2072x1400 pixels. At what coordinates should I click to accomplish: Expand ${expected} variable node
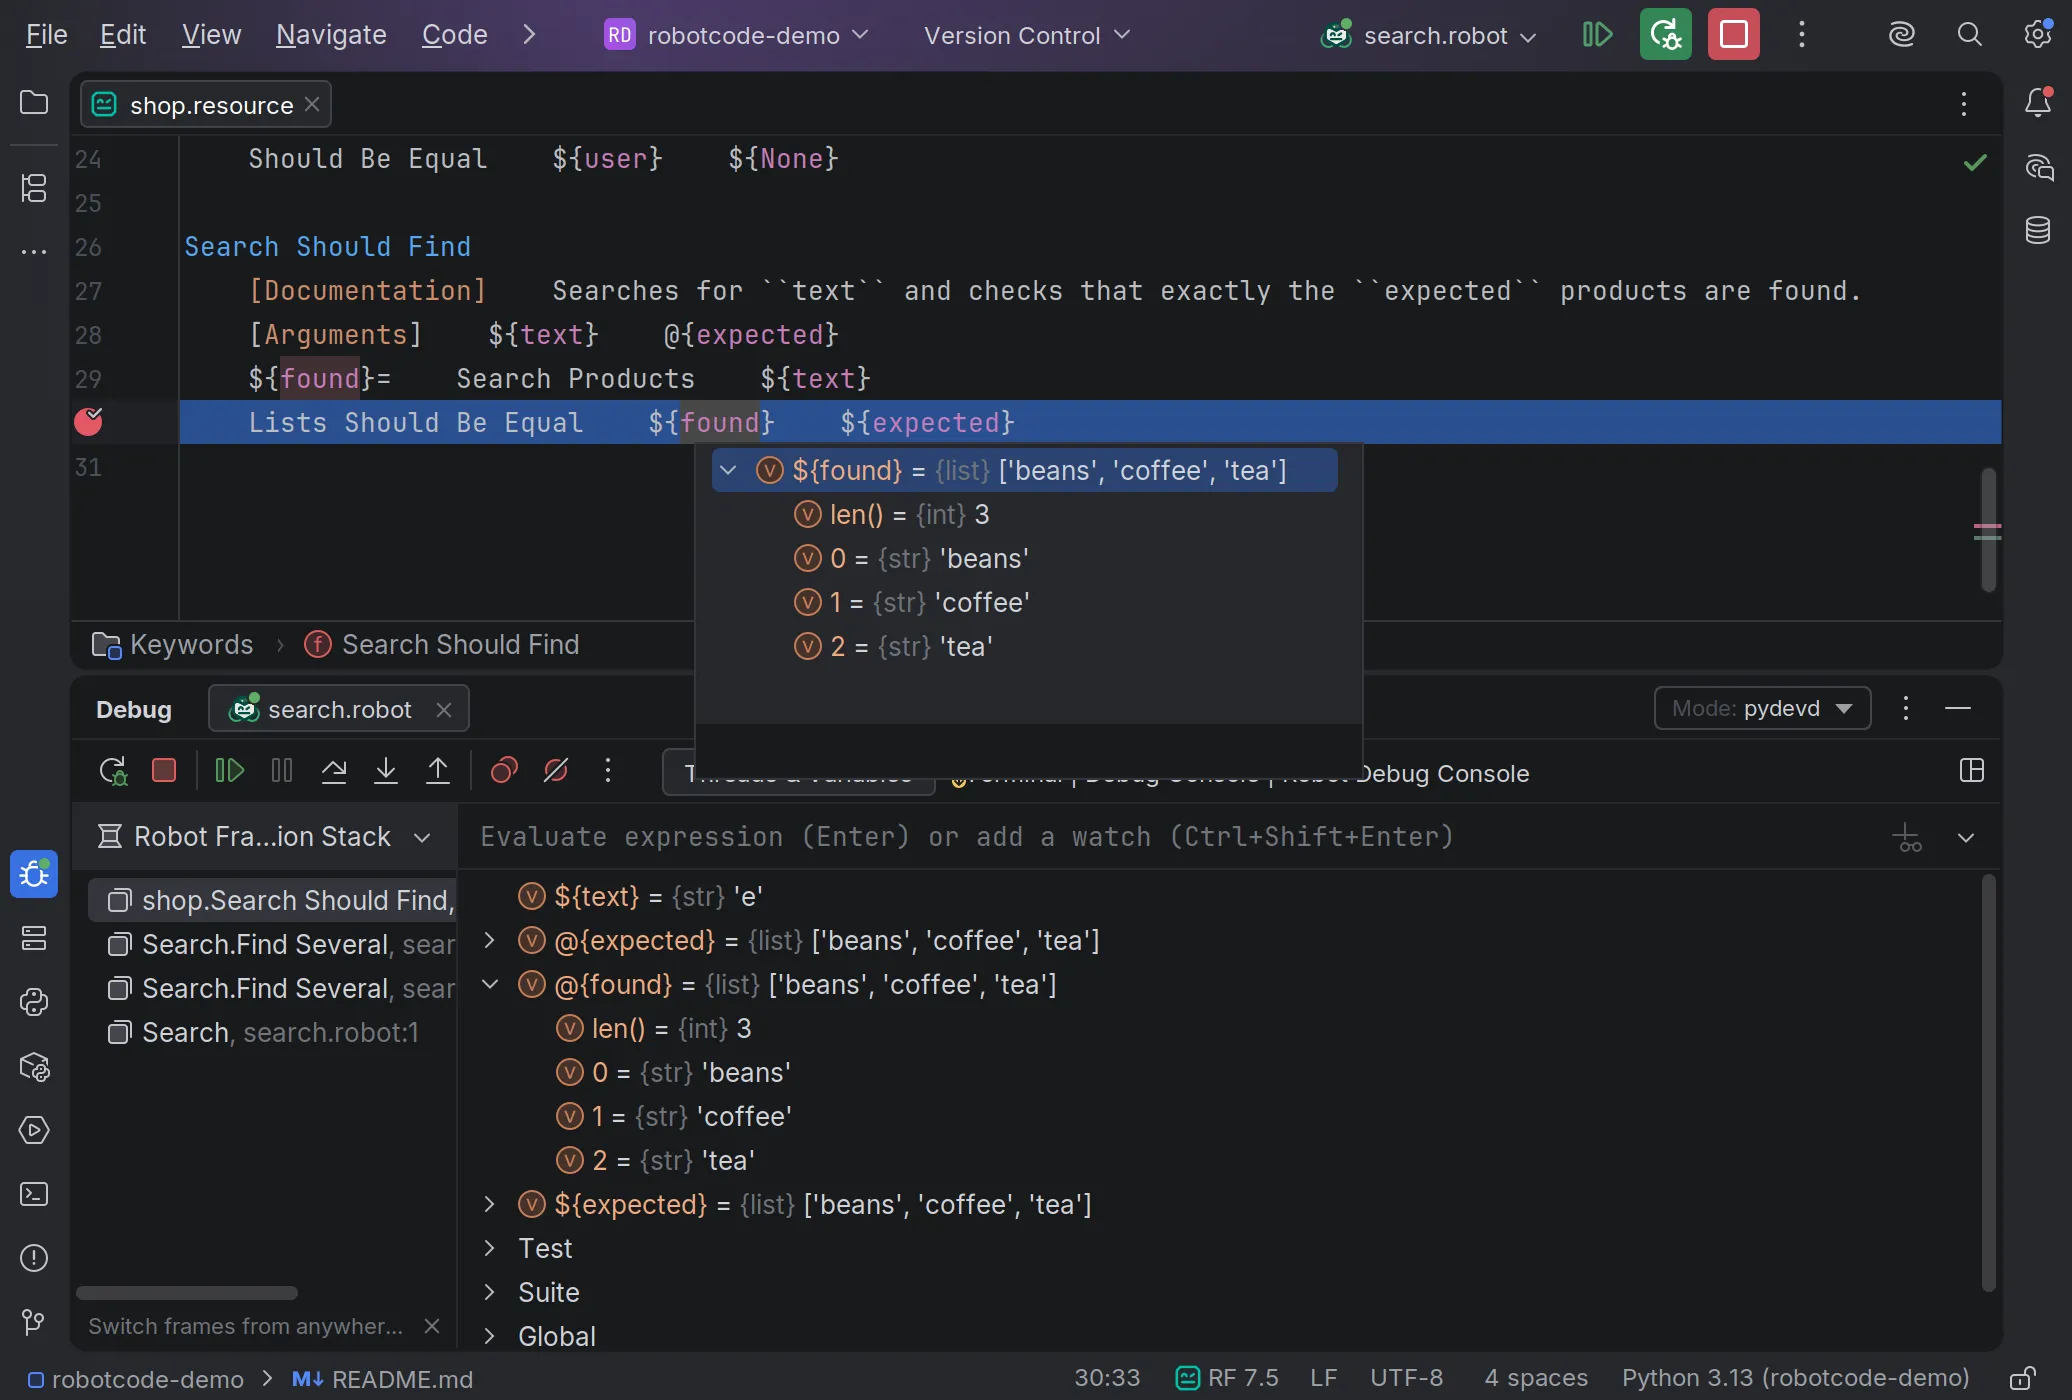pyautogui.click(x=490, y=1204)
